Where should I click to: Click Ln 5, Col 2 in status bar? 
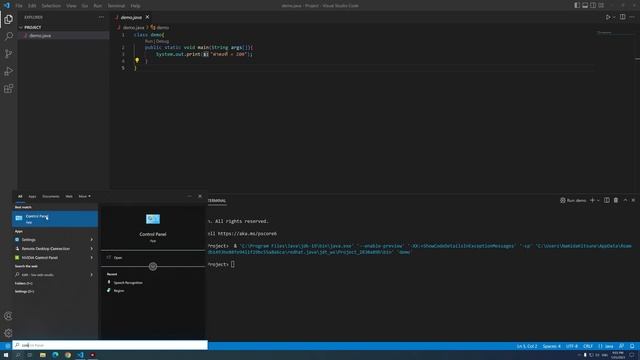527,346
